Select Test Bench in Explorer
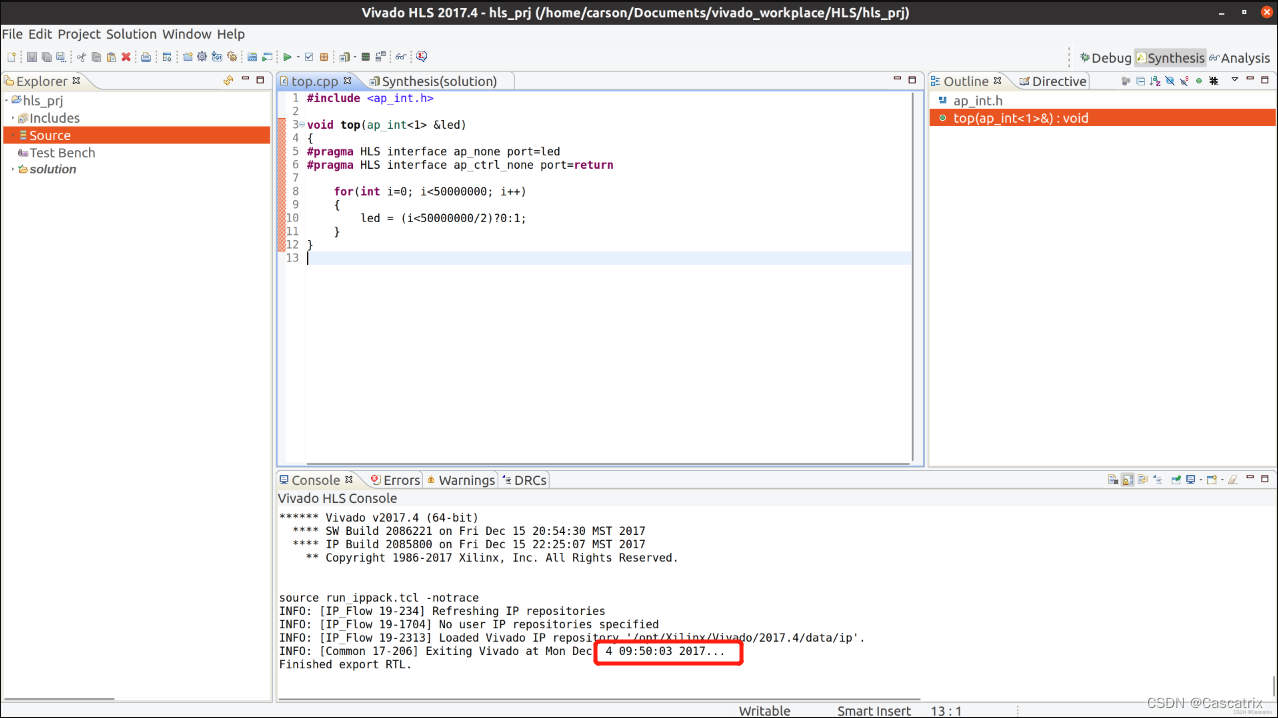 (x=62, y=153)
